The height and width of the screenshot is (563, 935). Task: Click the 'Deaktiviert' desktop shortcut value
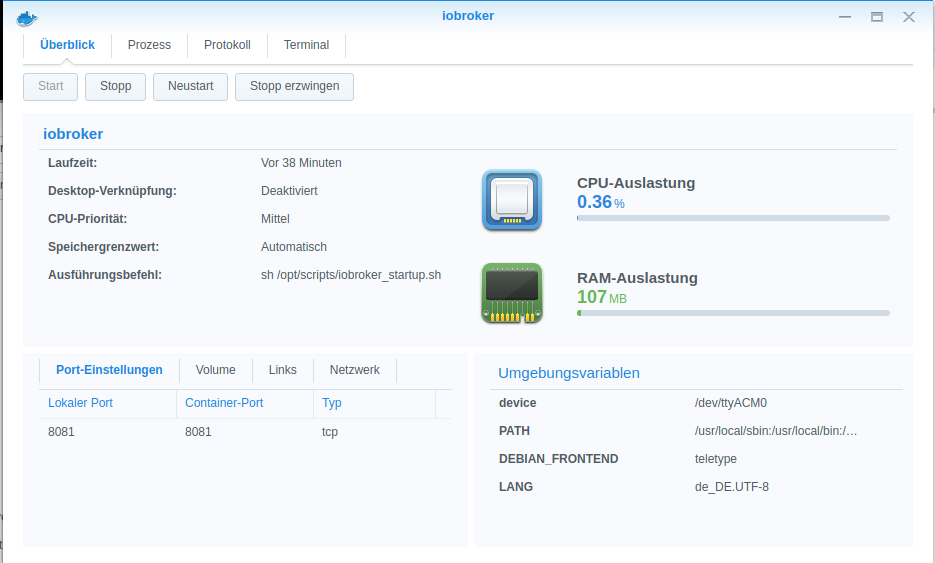289,191
